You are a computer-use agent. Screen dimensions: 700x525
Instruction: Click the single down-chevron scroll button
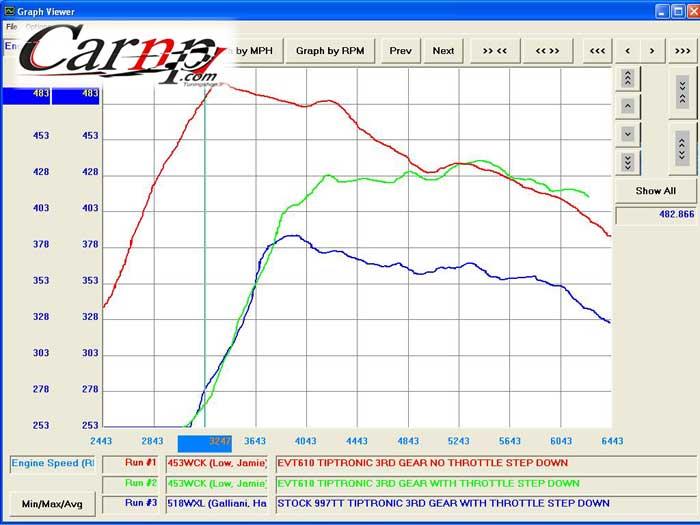628,134
